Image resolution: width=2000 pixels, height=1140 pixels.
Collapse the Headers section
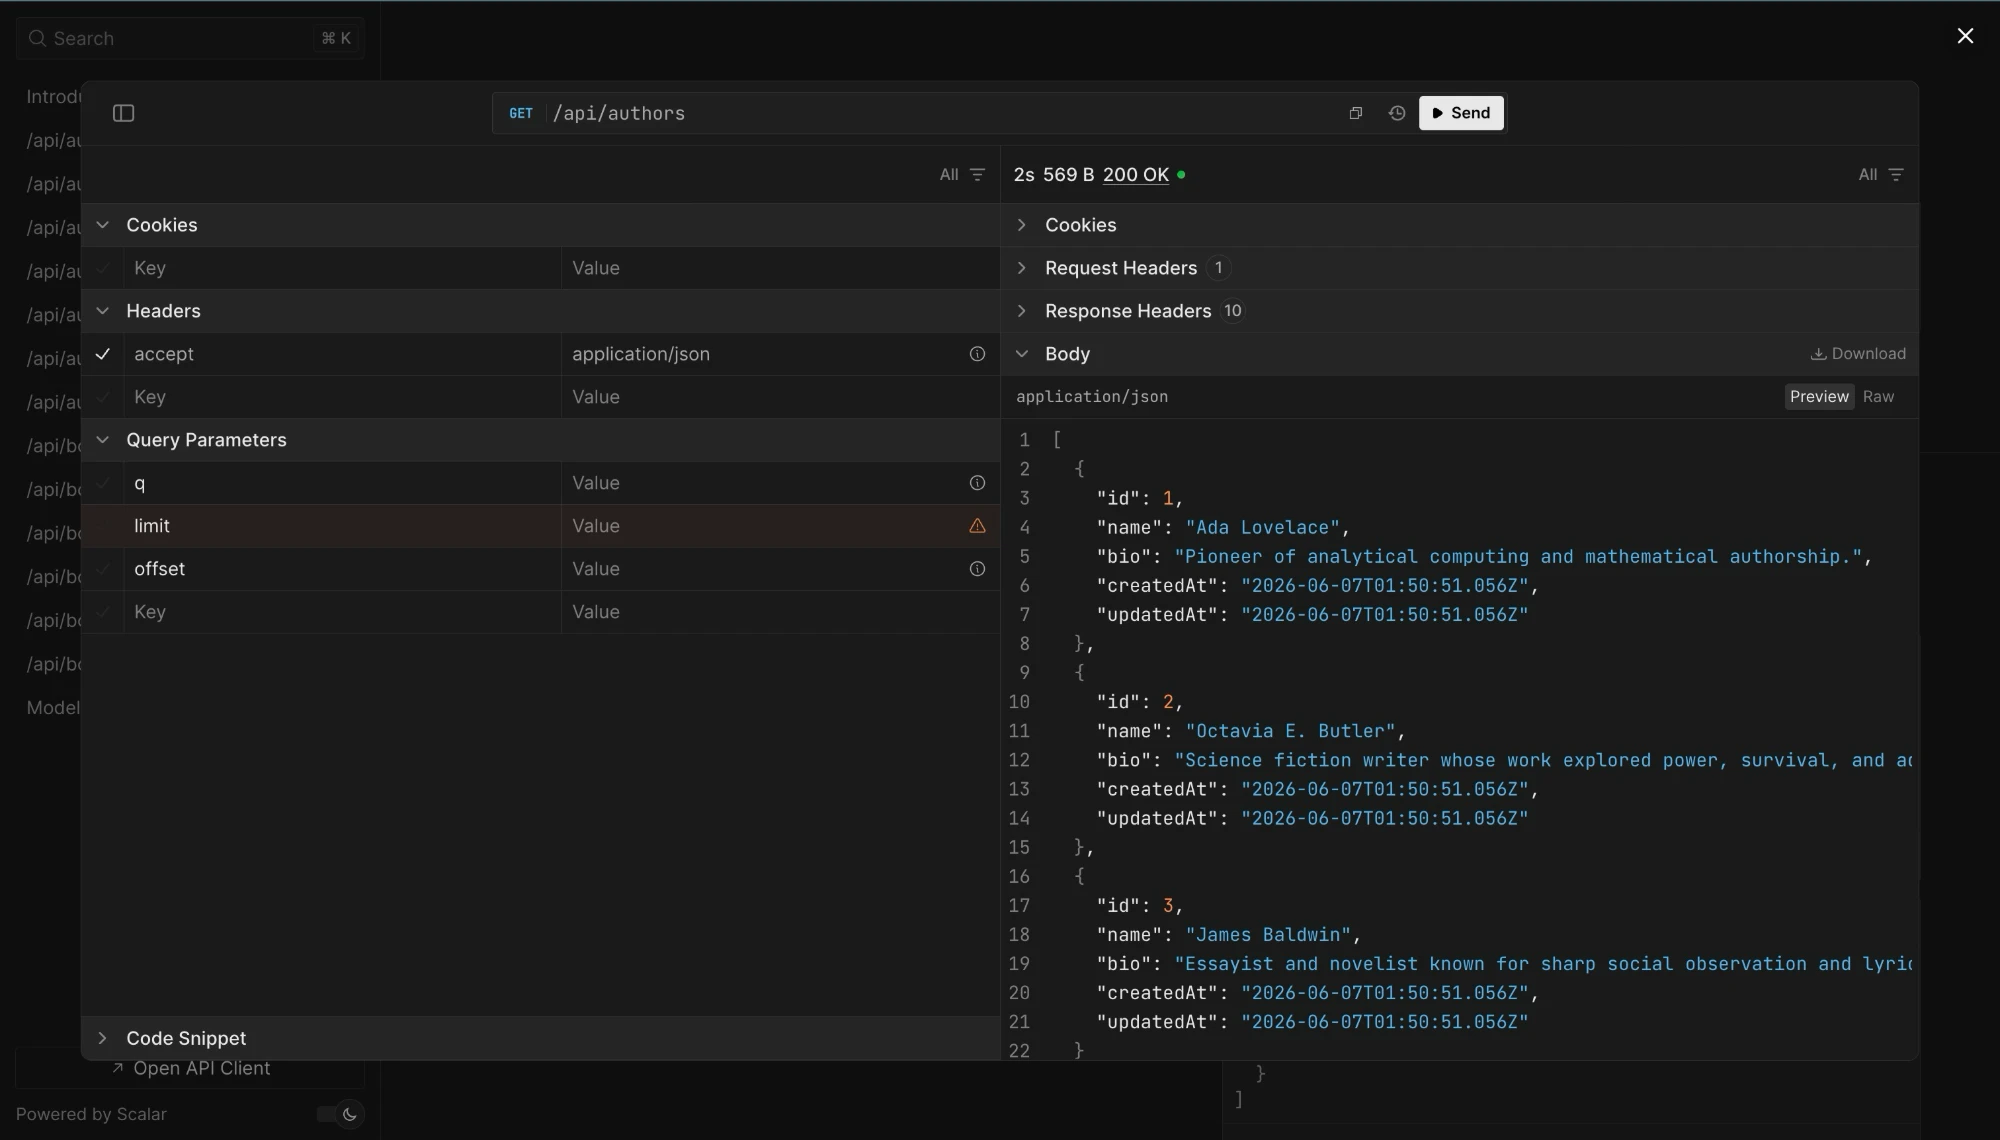(102, 311)
